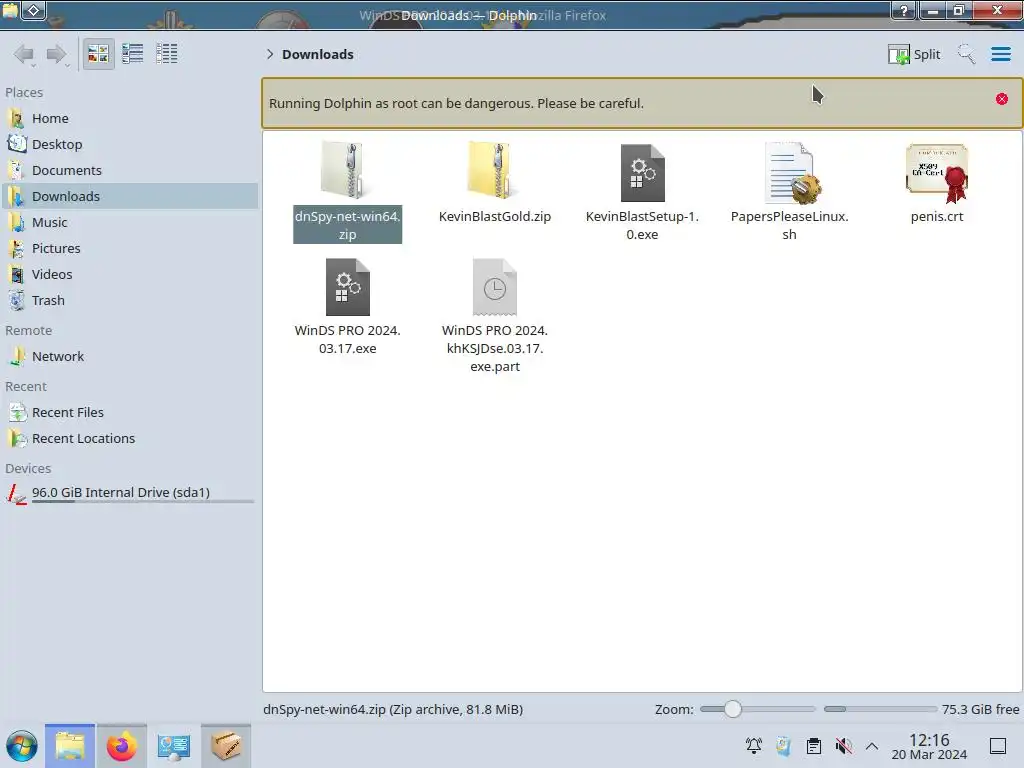Open Documents in Places
The width and height of the screenshot is (1024, 768).
click(129, 170)
